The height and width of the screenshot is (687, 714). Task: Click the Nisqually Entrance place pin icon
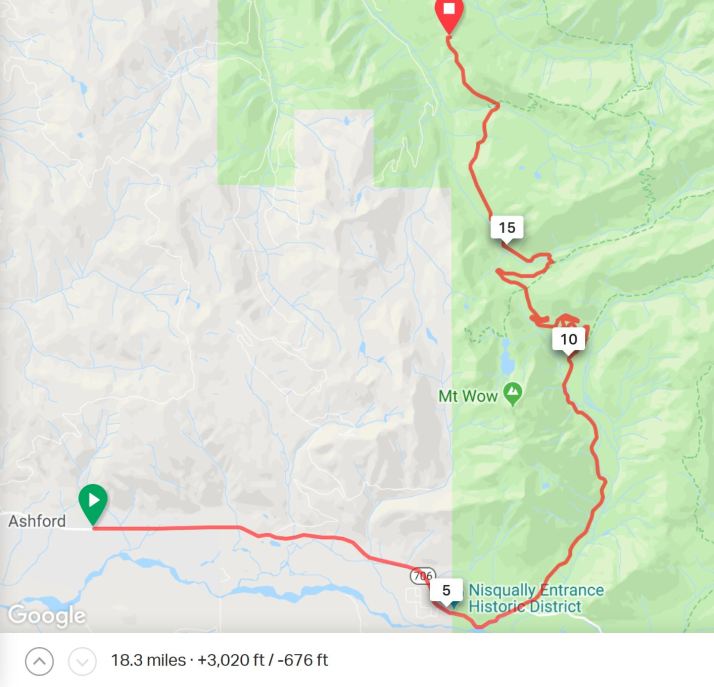pyautogui.click(x=453, y=606)
